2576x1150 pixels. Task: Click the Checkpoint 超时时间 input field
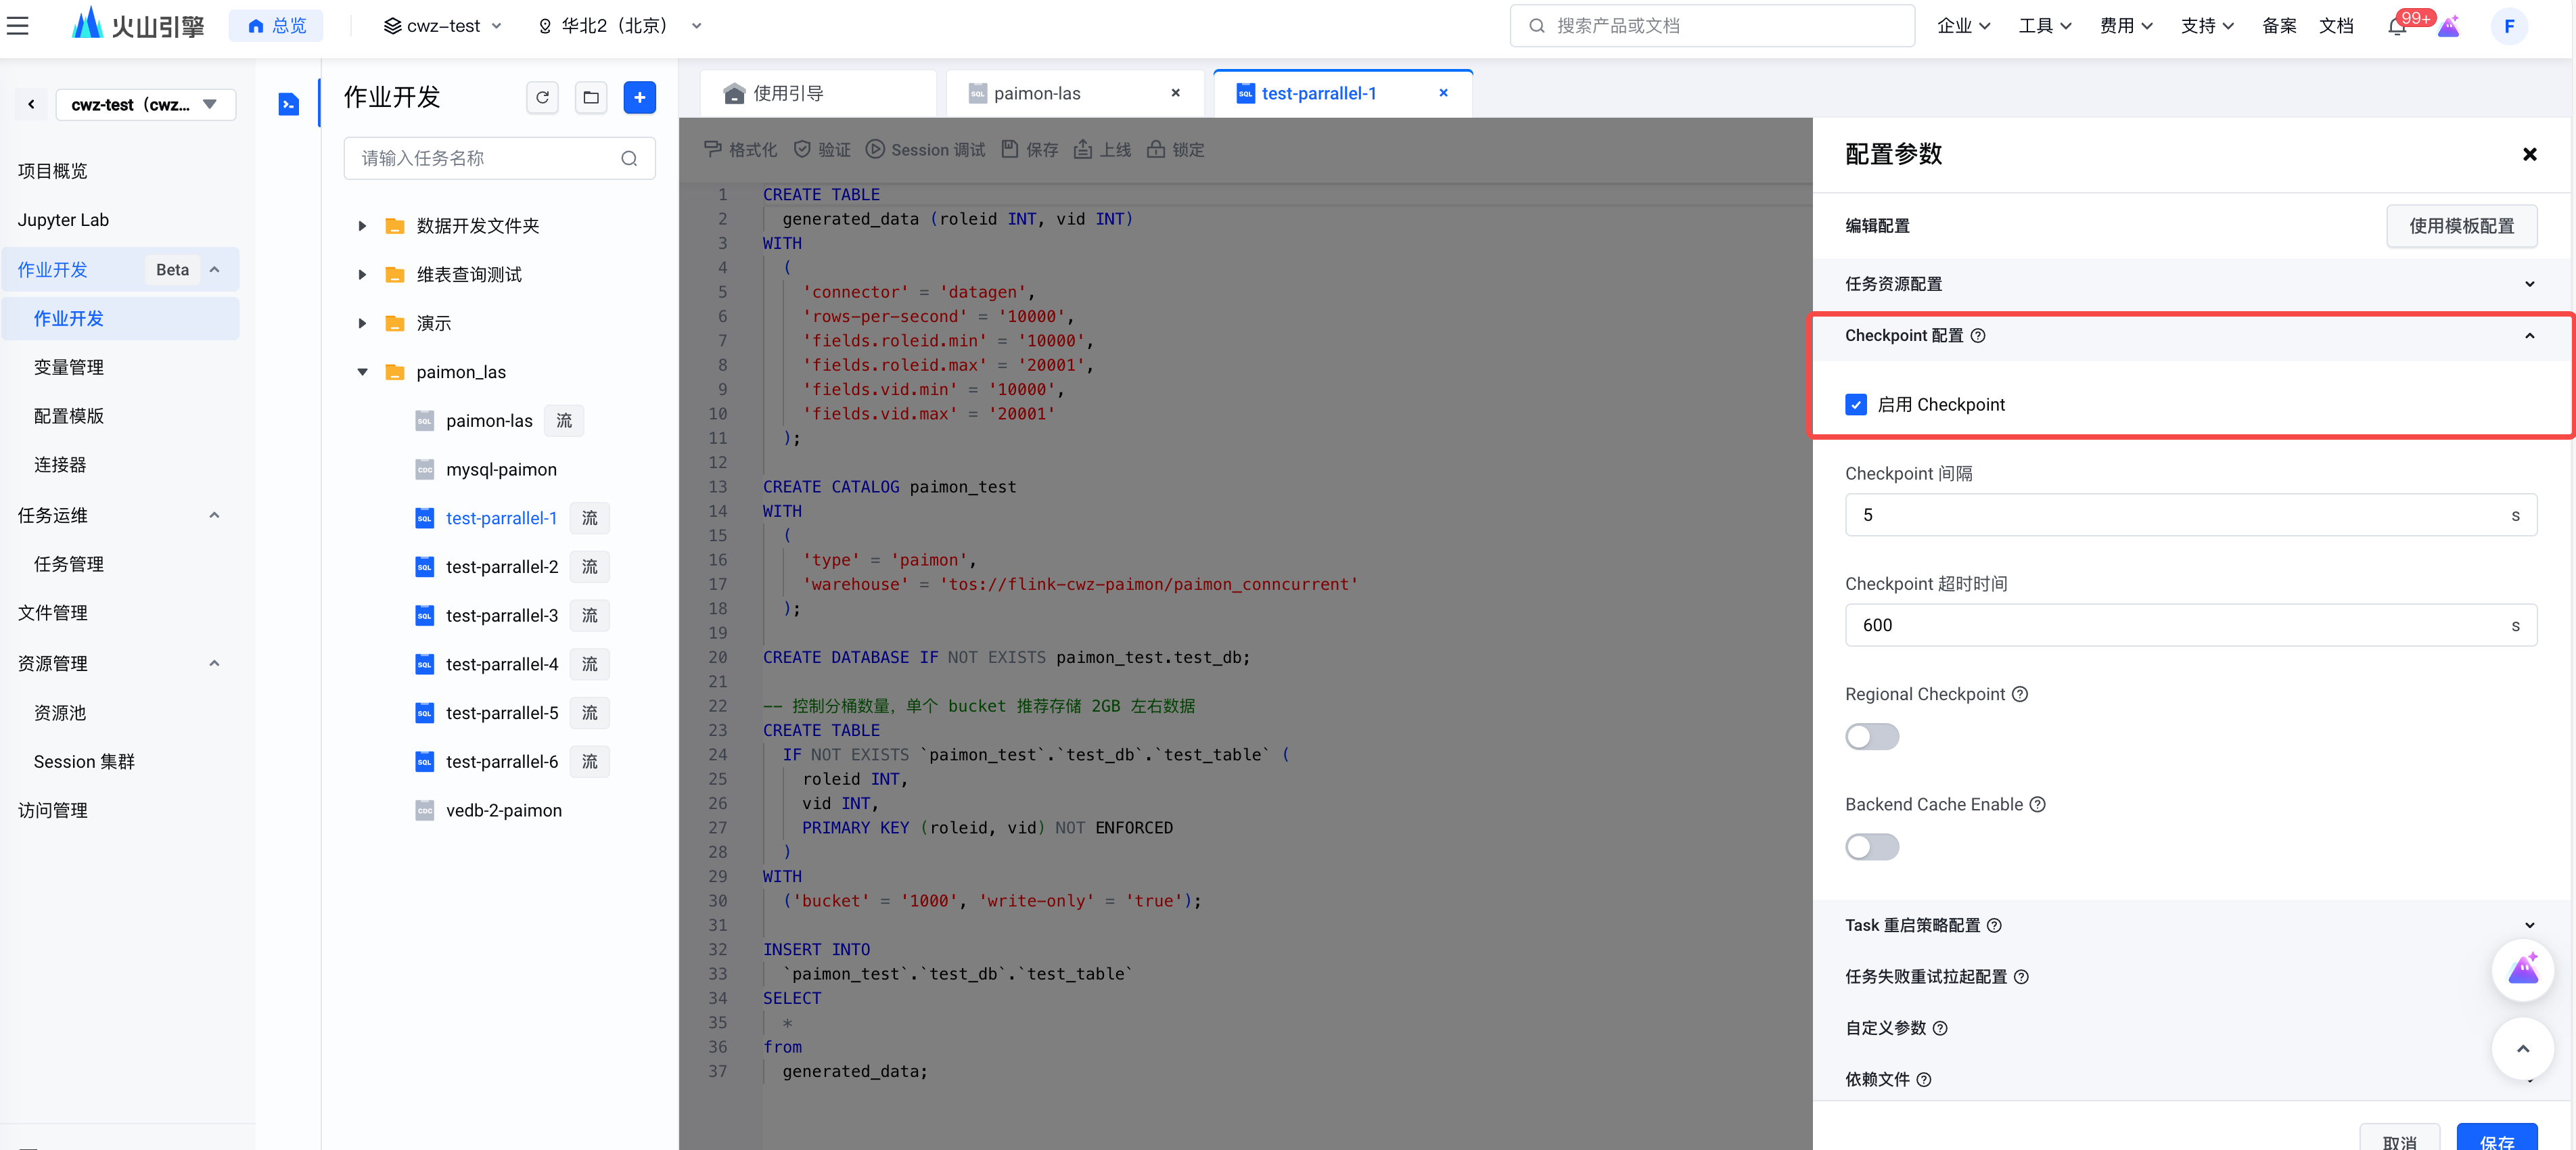coord(2190,625)
